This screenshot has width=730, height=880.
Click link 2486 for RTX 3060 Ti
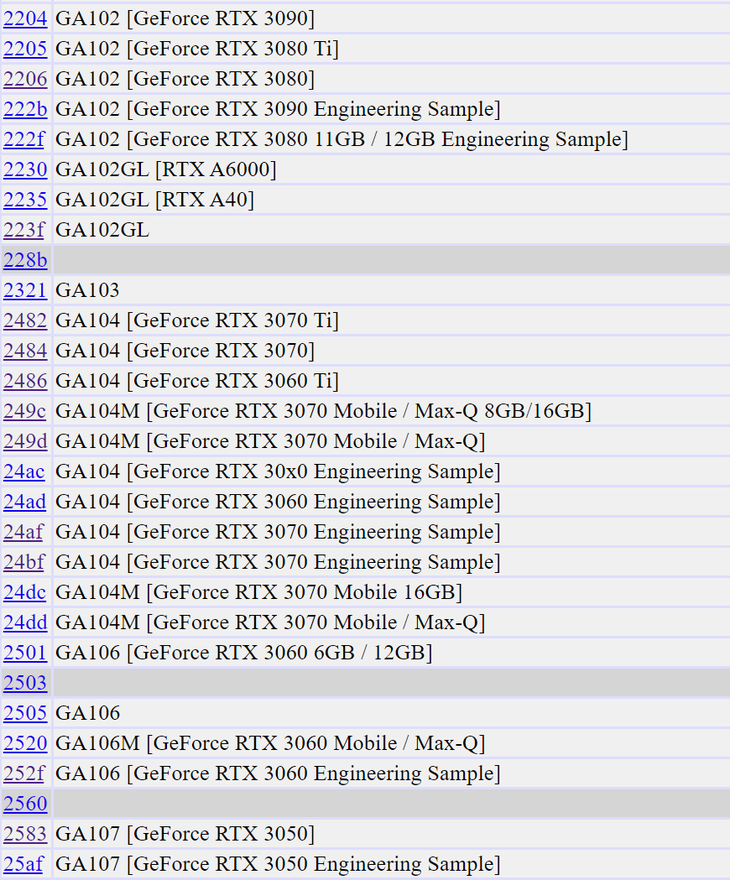[25, 381]
